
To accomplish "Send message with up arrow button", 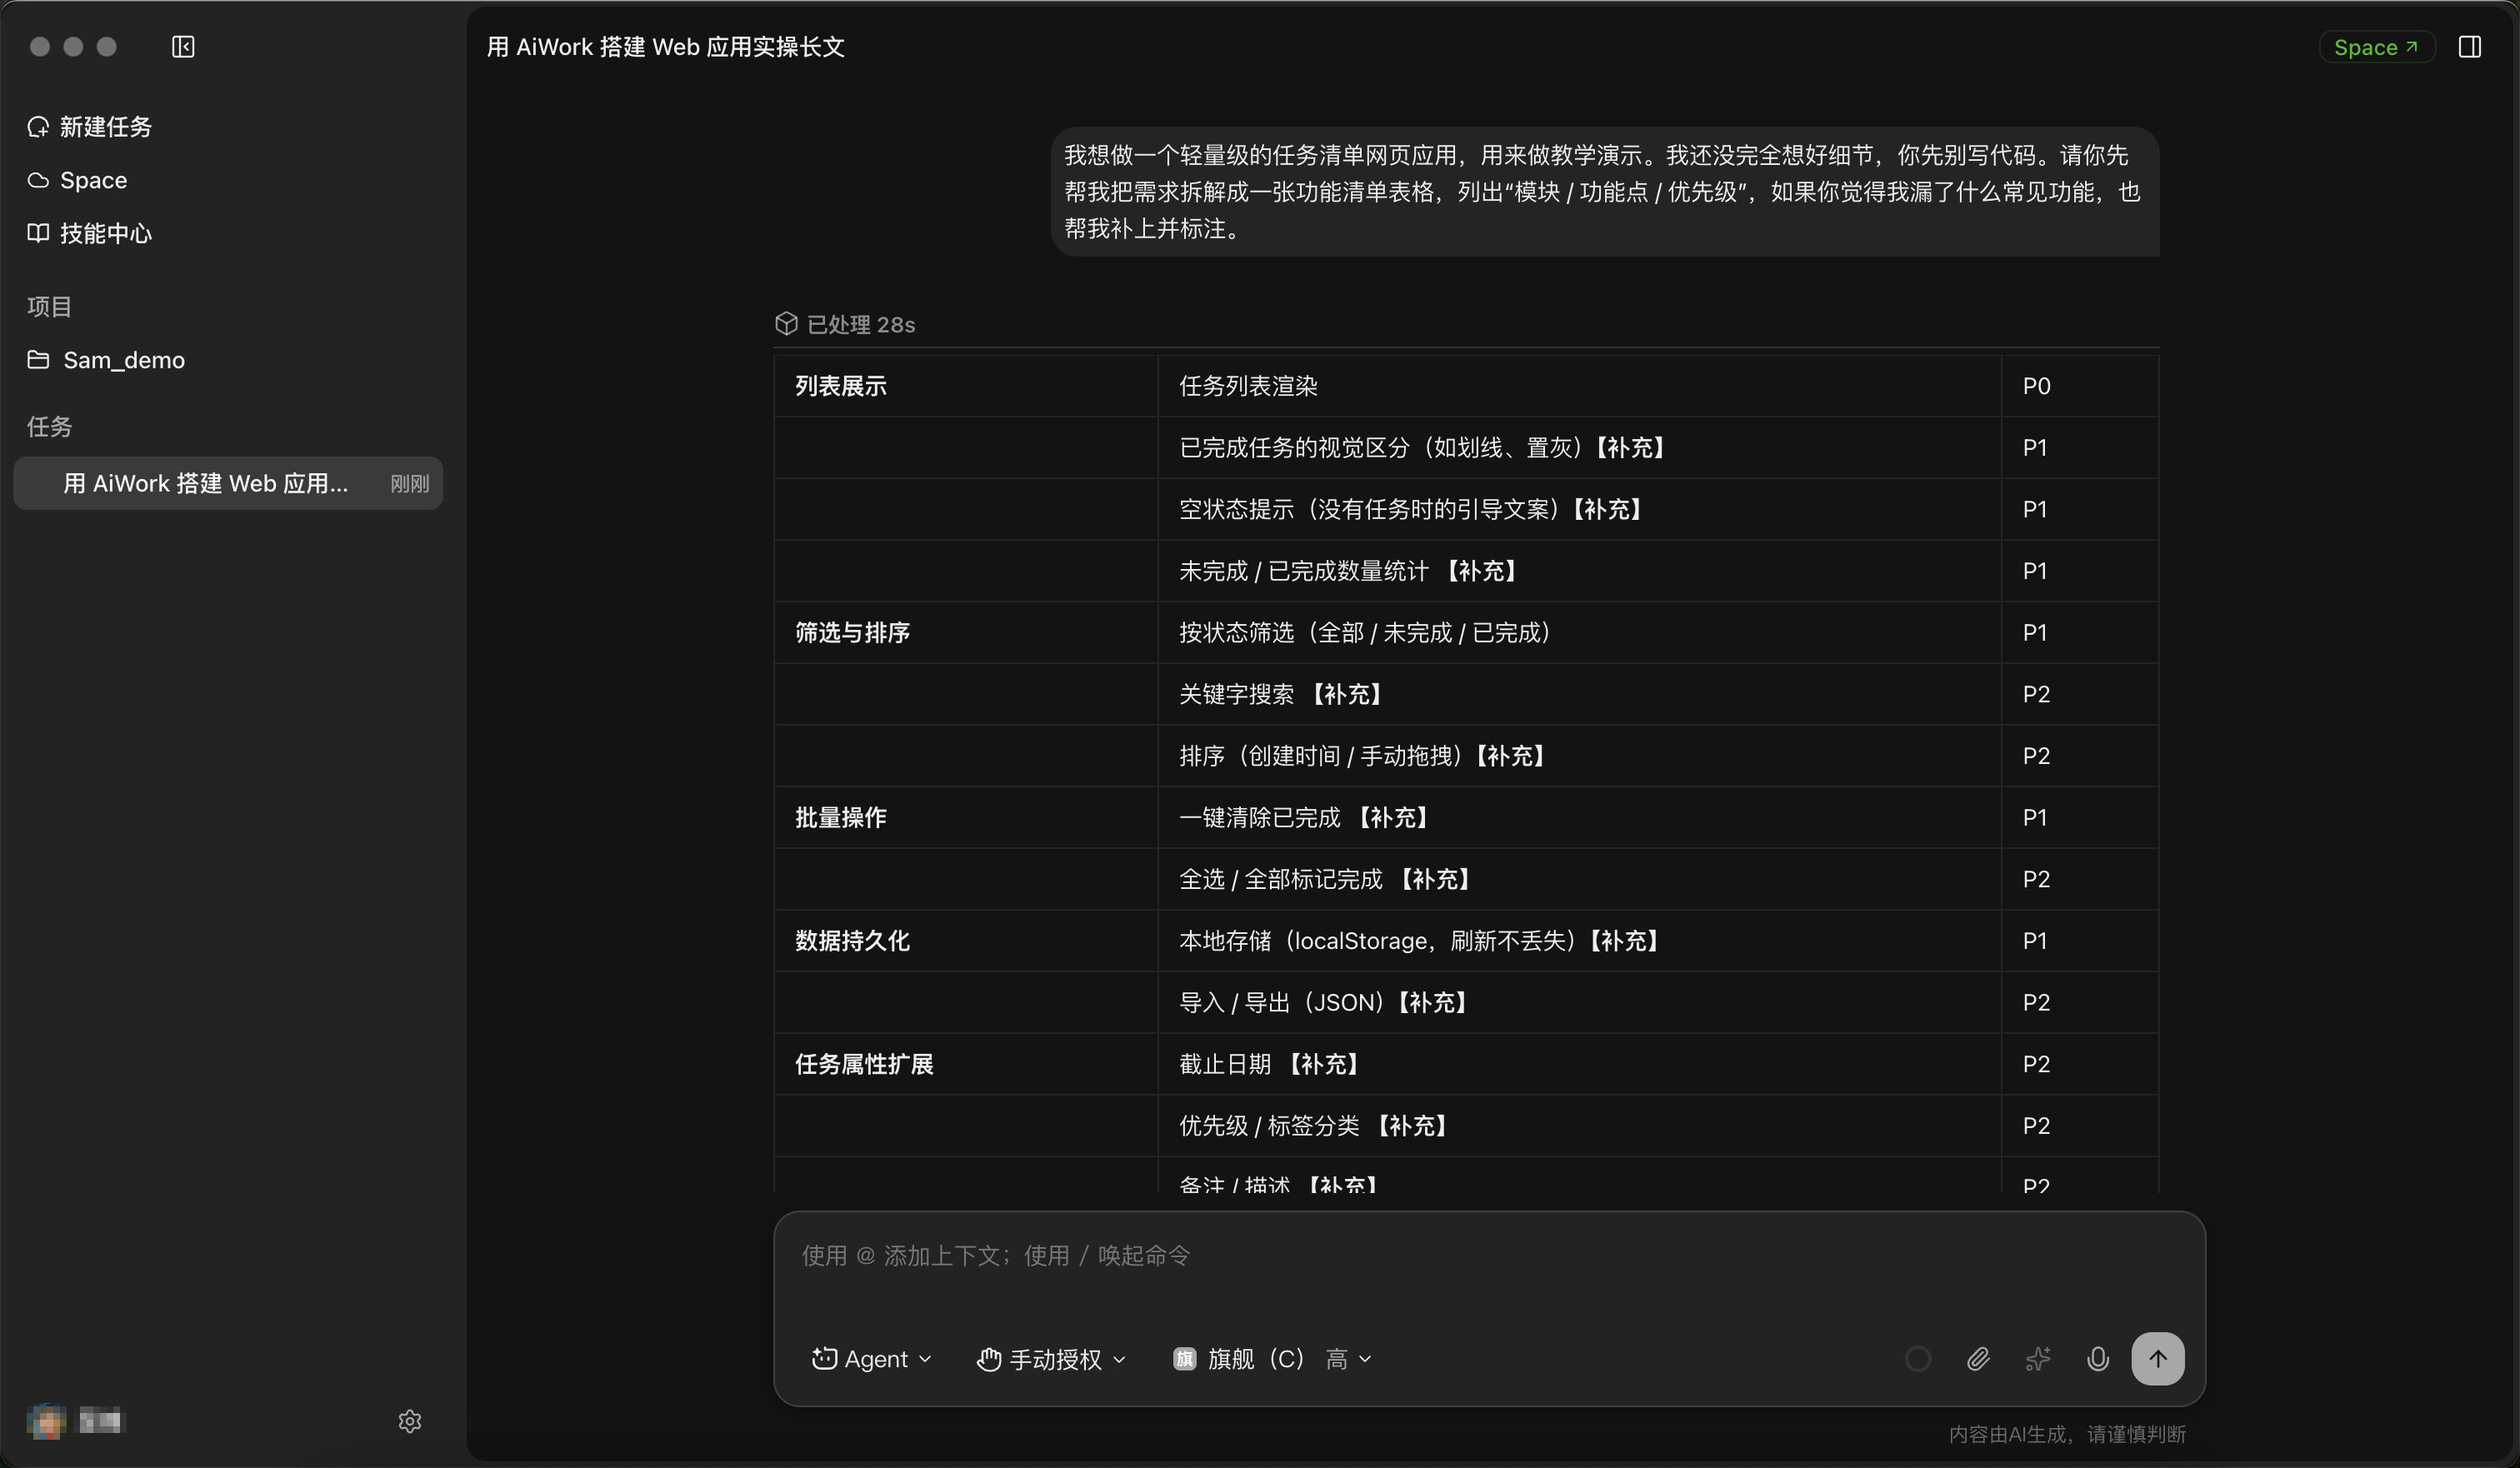I will (x=2157, y=1359).
